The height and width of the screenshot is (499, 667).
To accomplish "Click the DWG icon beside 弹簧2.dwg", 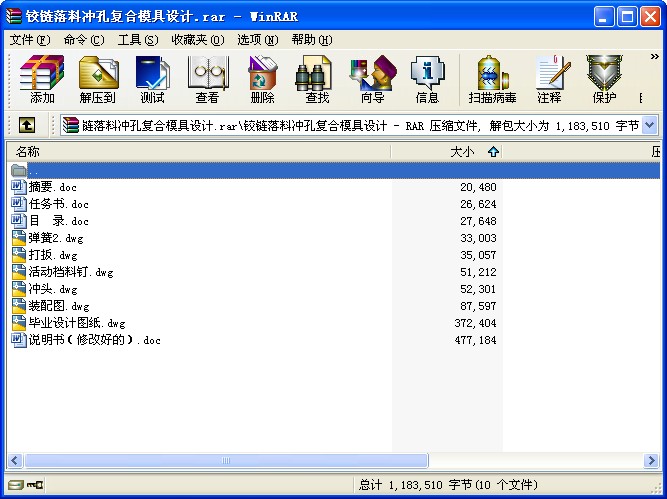I will click(x=19, y=238).
